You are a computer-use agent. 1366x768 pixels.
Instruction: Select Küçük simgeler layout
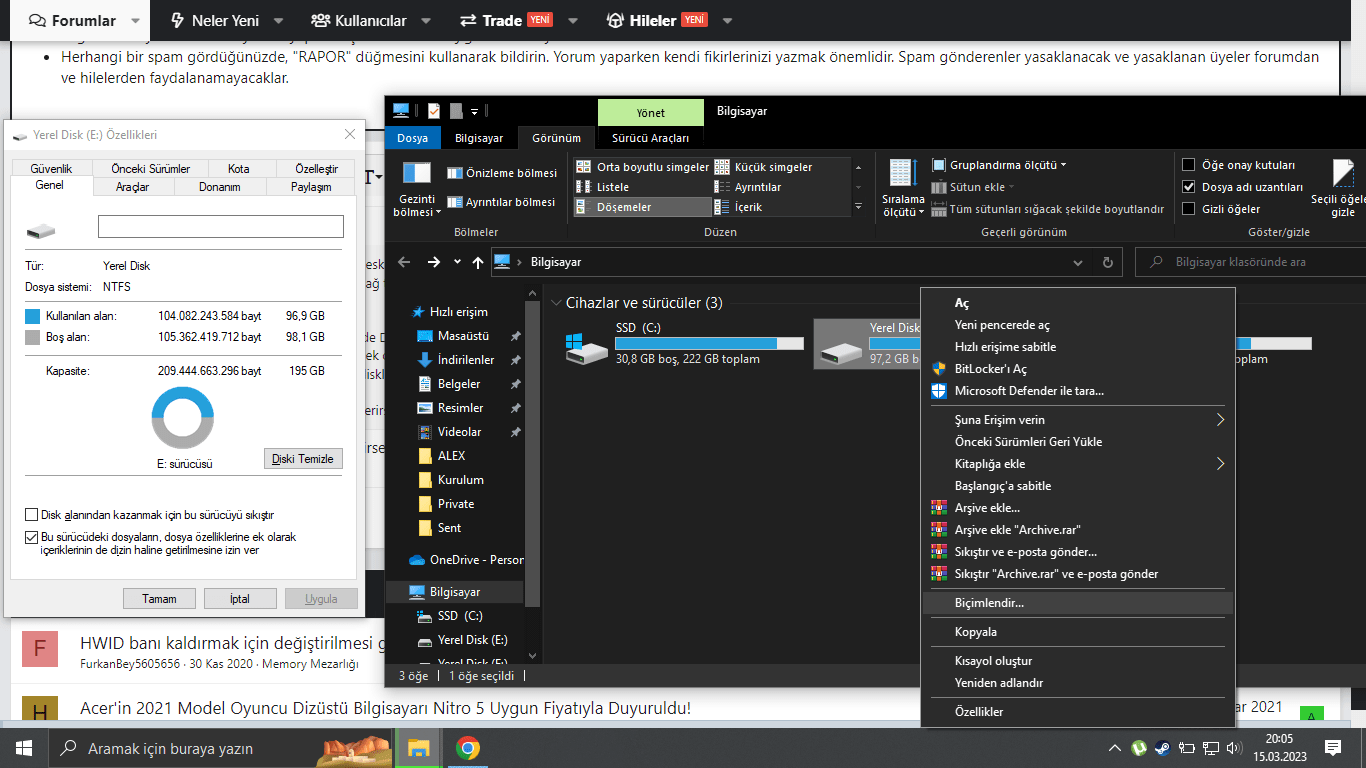(764, 167)
